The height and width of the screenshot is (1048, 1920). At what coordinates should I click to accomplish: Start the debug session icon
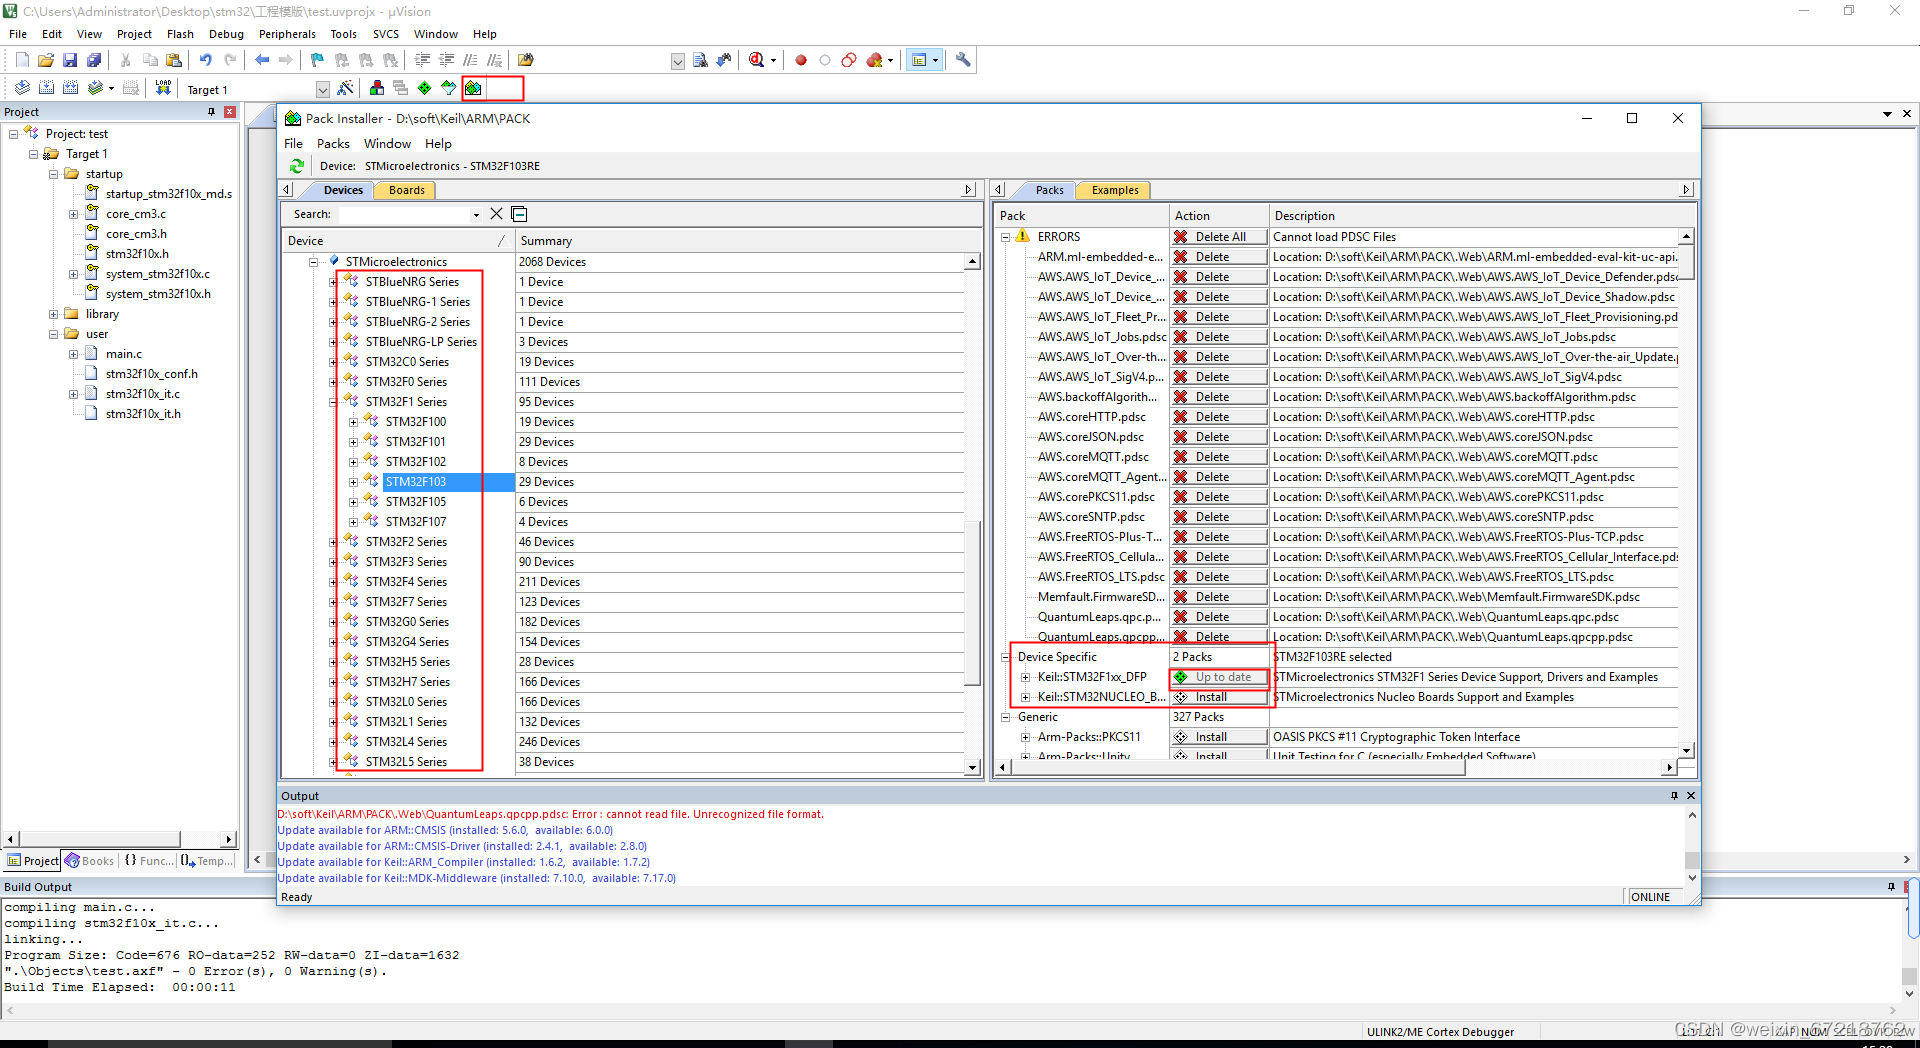tap(757, 60)
